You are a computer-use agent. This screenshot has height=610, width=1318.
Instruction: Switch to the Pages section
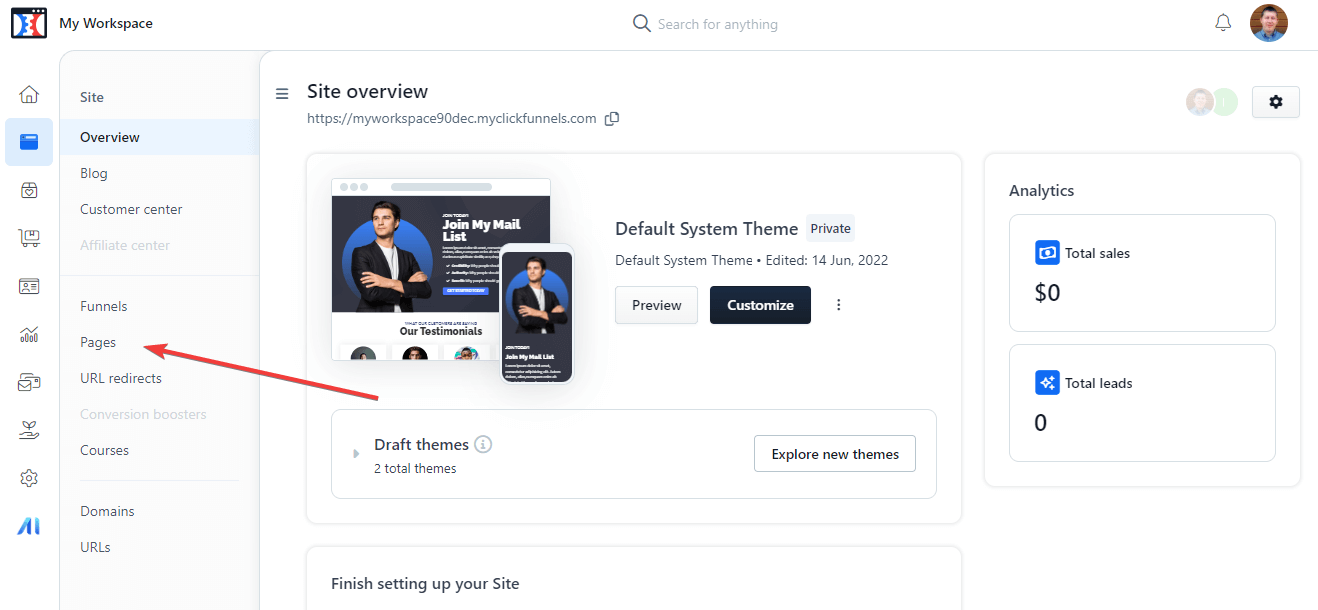[x=97, y=342]
